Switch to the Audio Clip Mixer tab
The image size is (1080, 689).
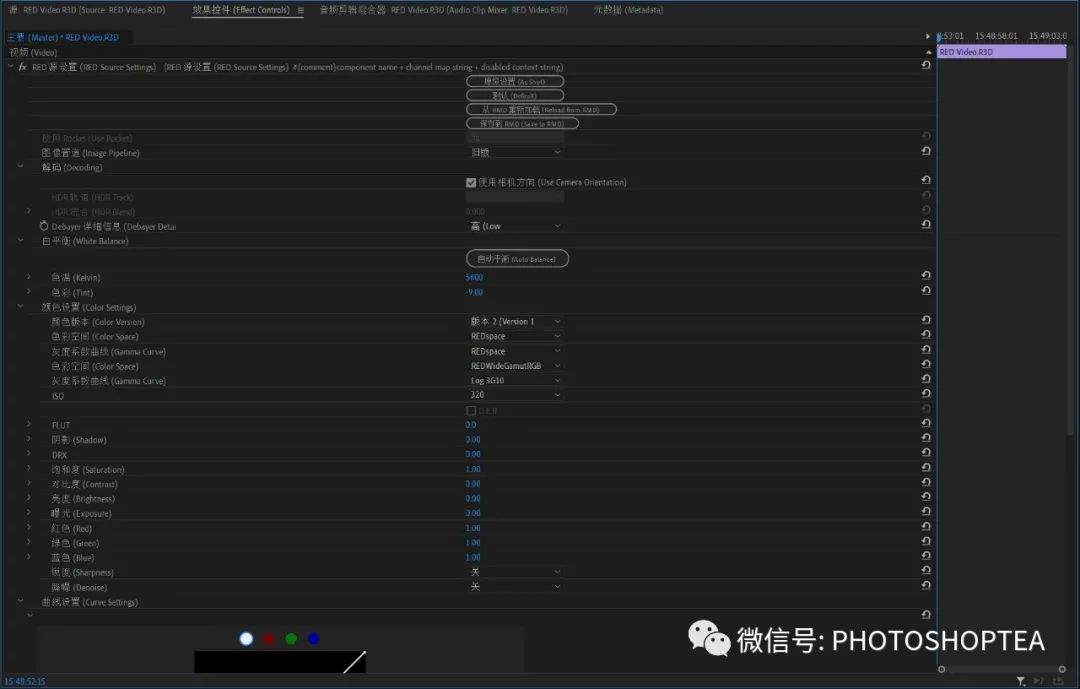pos(444,10)
